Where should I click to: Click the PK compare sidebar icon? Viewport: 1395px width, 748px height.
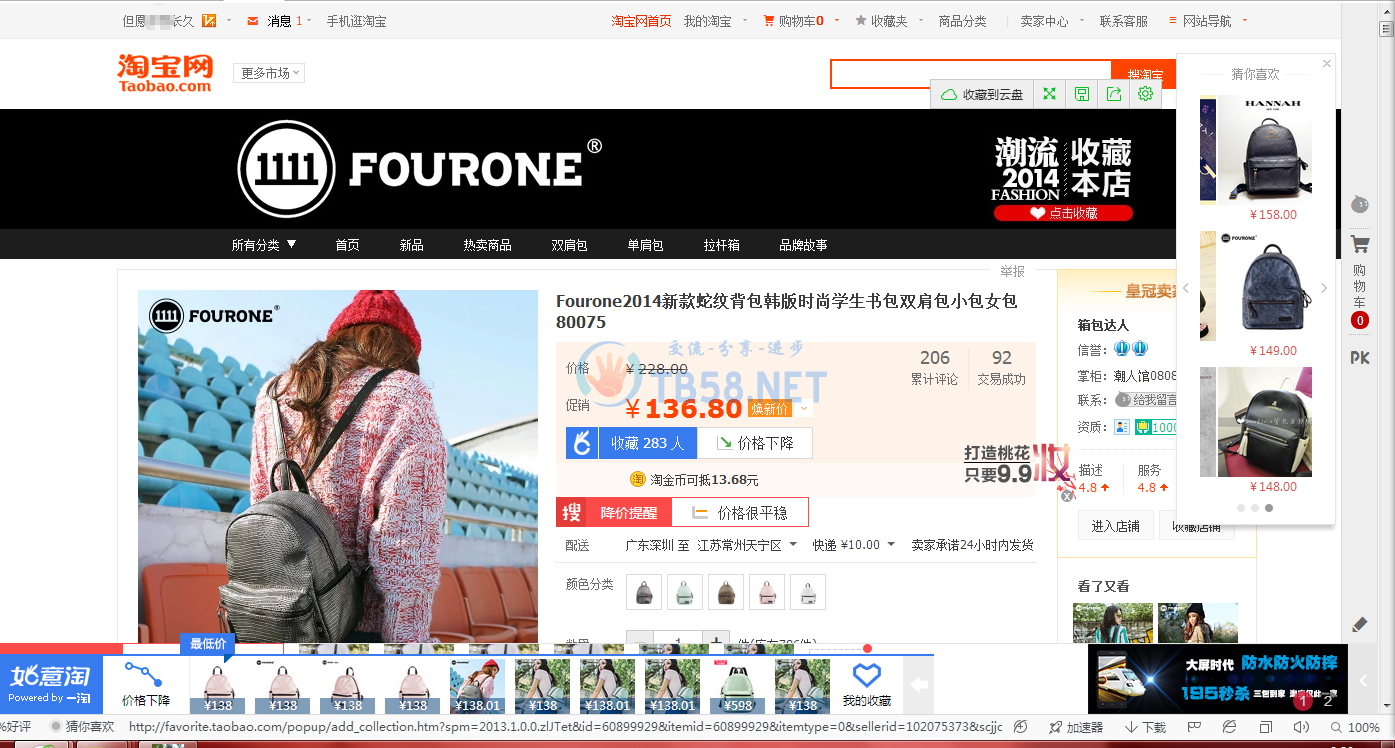pos(1359,358)
